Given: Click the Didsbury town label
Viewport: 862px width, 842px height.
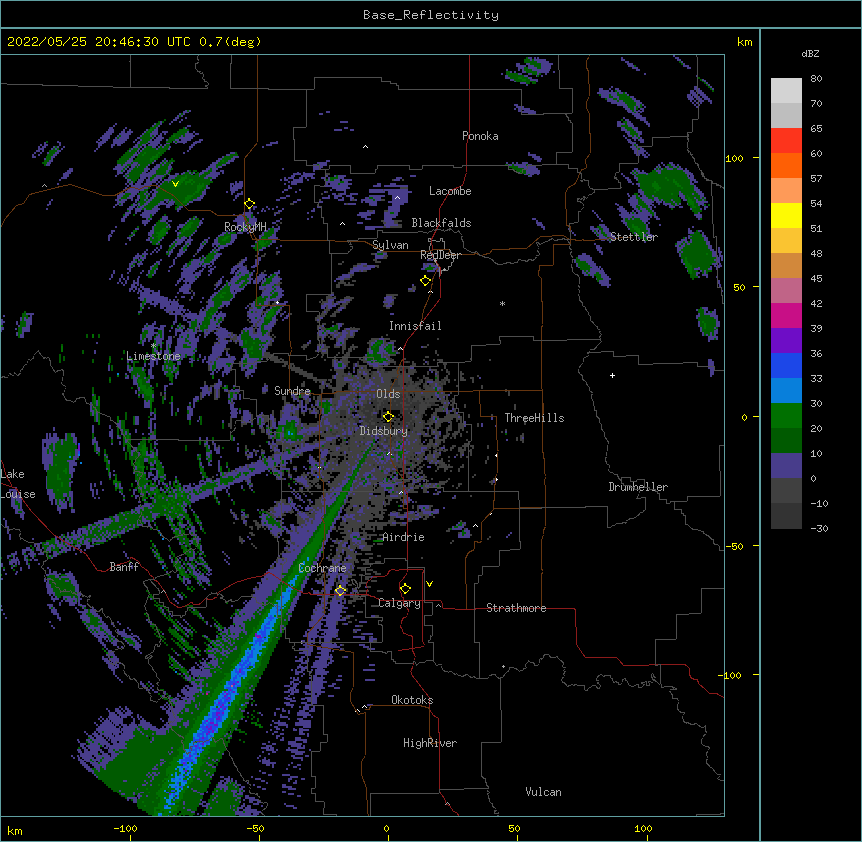Looking at the screenshot, I should (384, 431).
